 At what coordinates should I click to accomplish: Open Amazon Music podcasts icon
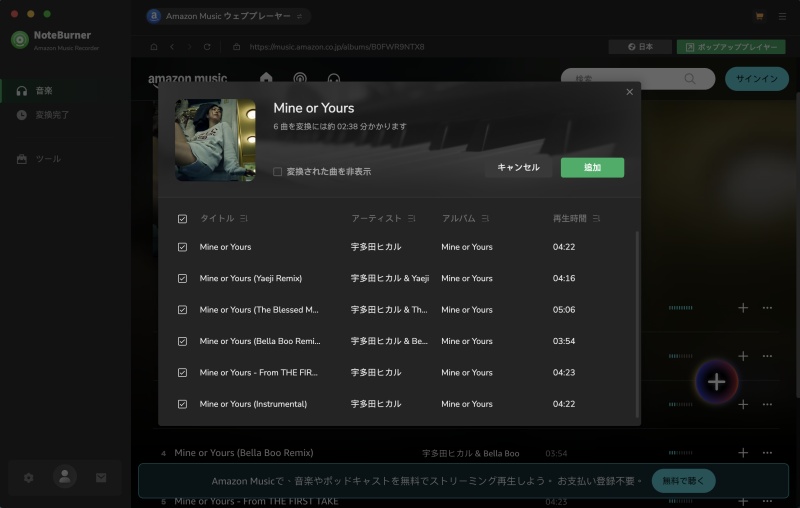click(x=300, y=78)
